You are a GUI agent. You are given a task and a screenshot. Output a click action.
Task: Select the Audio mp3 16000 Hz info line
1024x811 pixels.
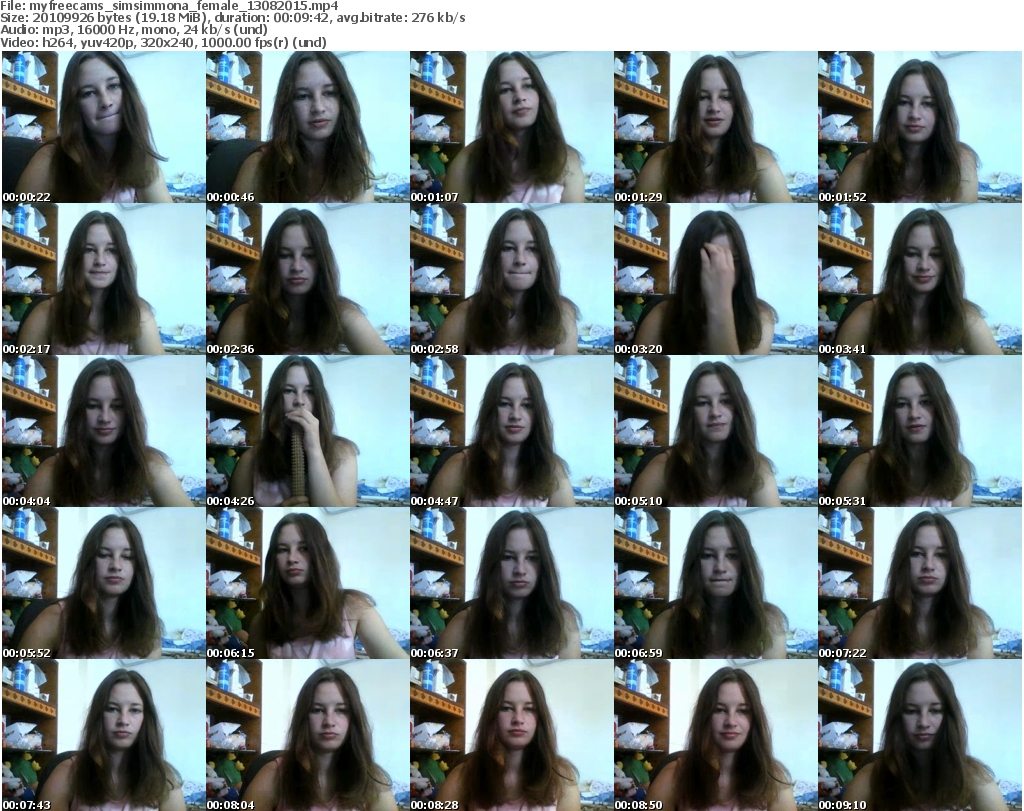coord(134,30)
